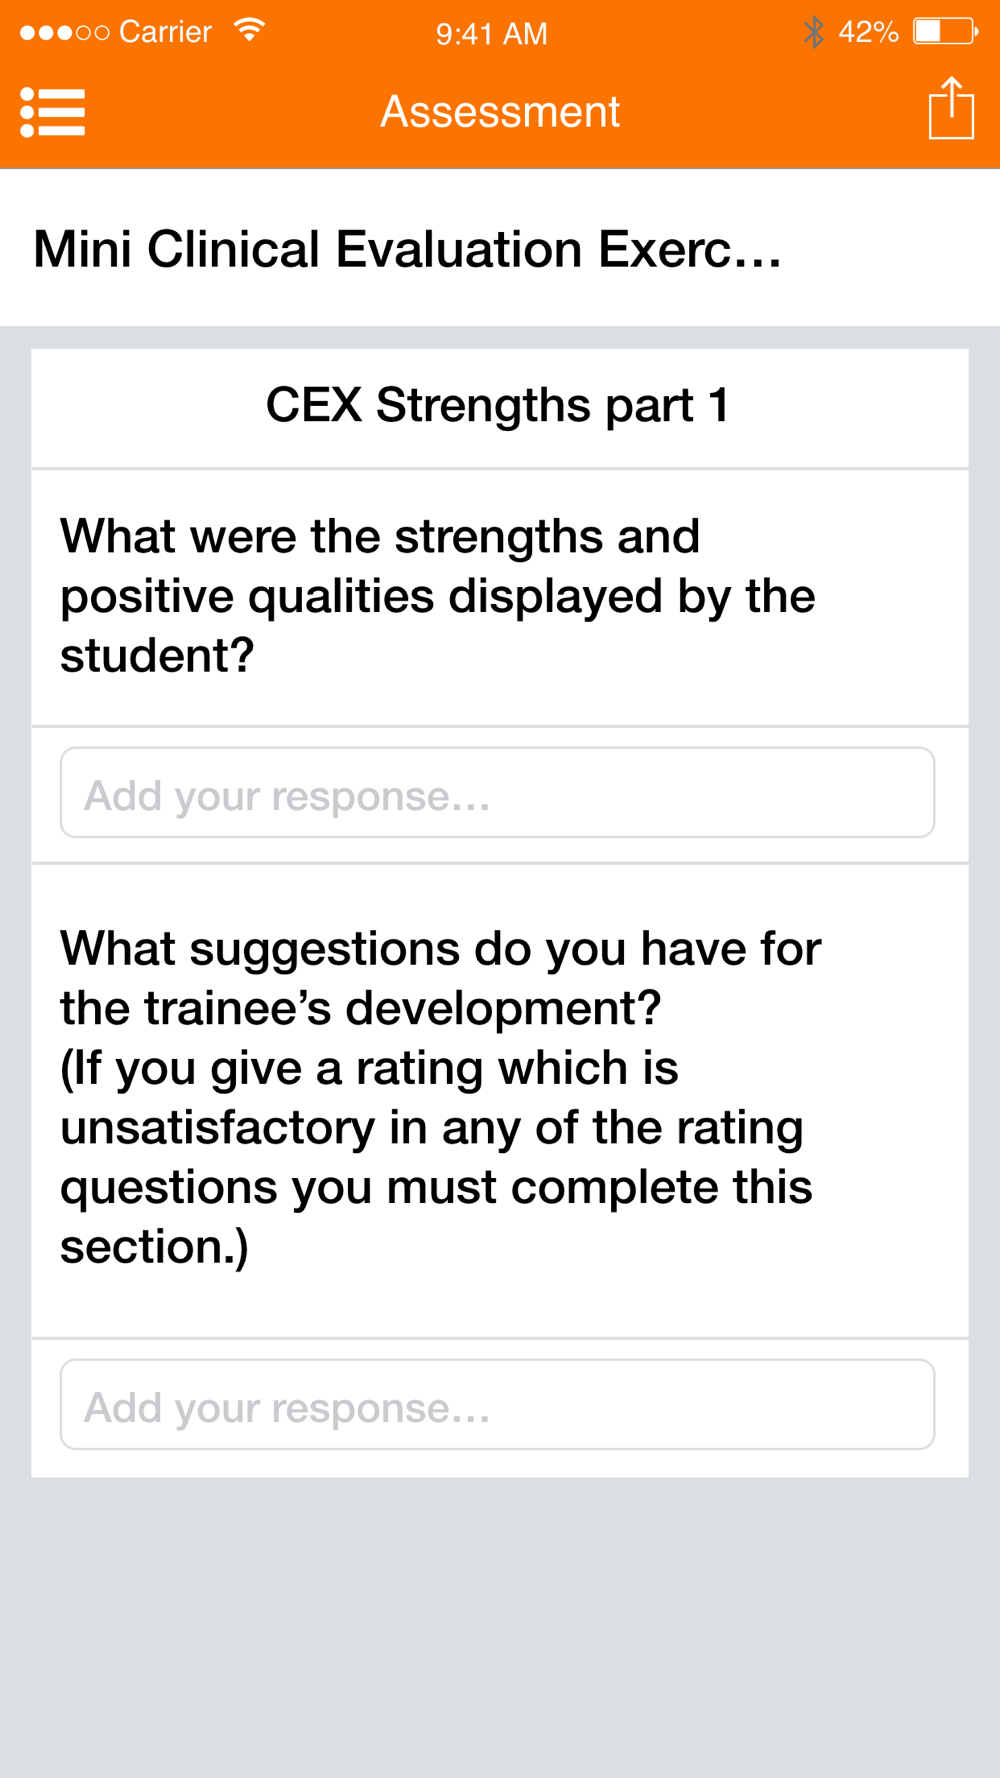Tap the trainee's development suggestions question

click(440, 977)
